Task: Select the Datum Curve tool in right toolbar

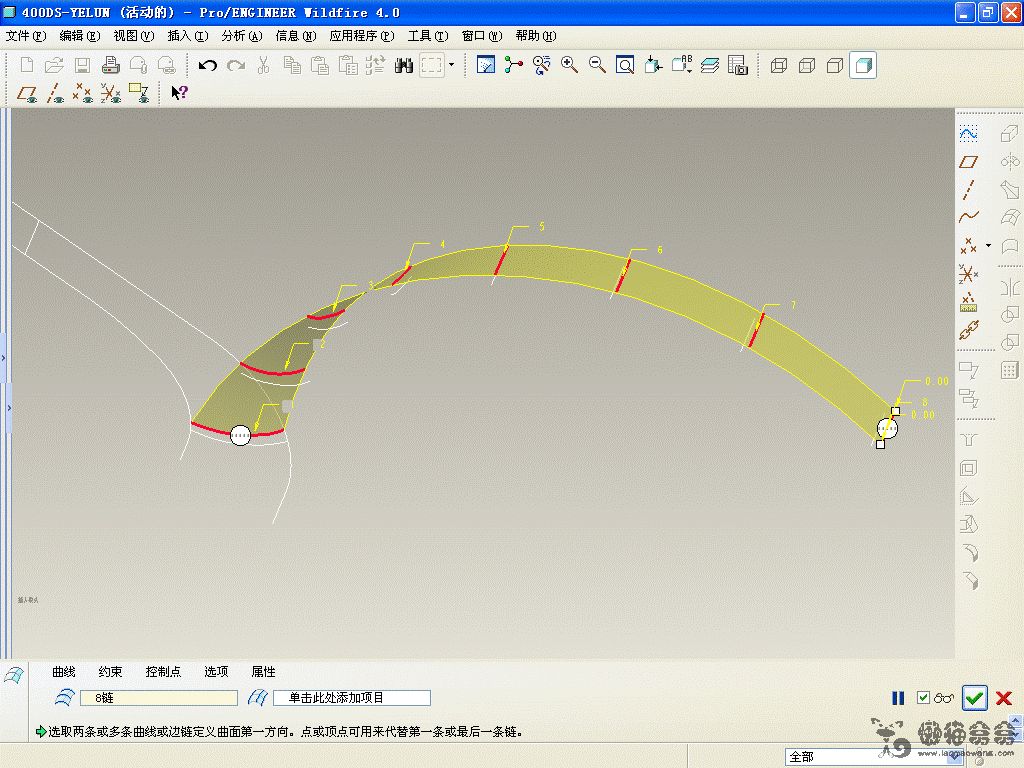Action: [x=968, y=217]
